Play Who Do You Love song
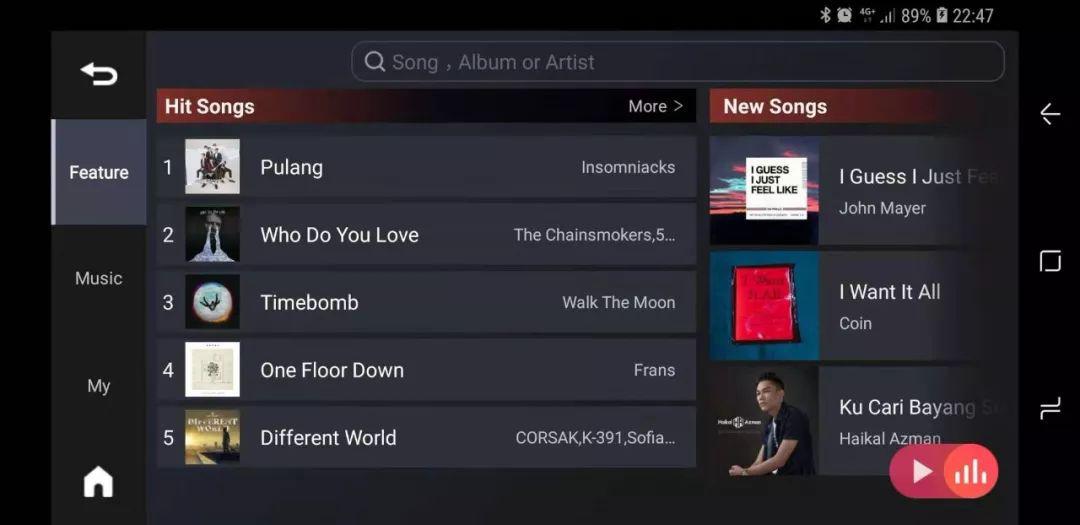Screen dimensions: 1080x525 tap(426, 234)
